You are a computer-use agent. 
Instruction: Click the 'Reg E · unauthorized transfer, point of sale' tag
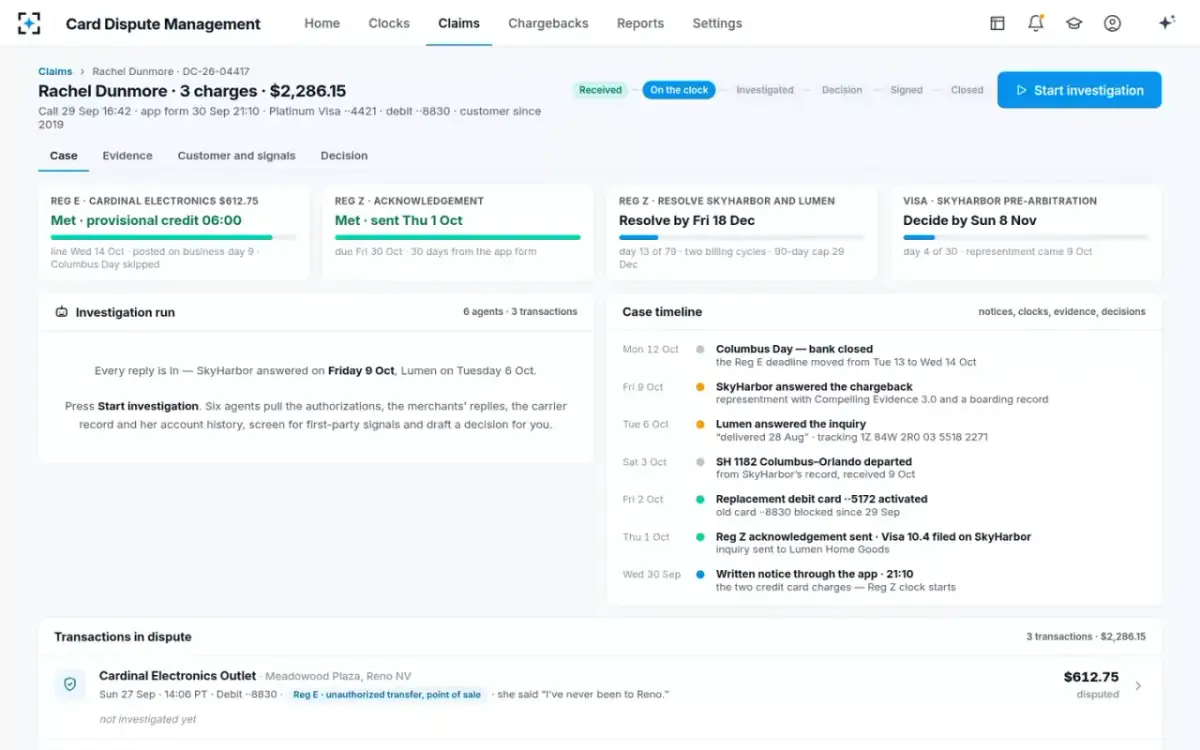tap(387, 695)
